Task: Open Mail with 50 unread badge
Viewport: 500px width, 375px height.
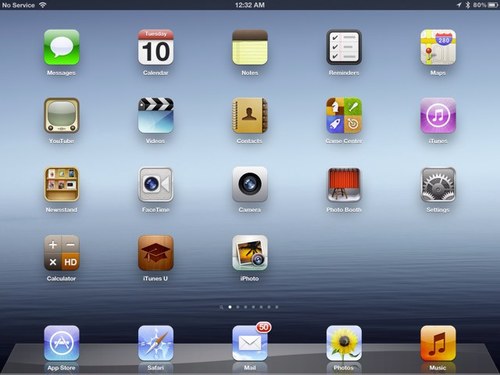Action: tap(250, 343)
